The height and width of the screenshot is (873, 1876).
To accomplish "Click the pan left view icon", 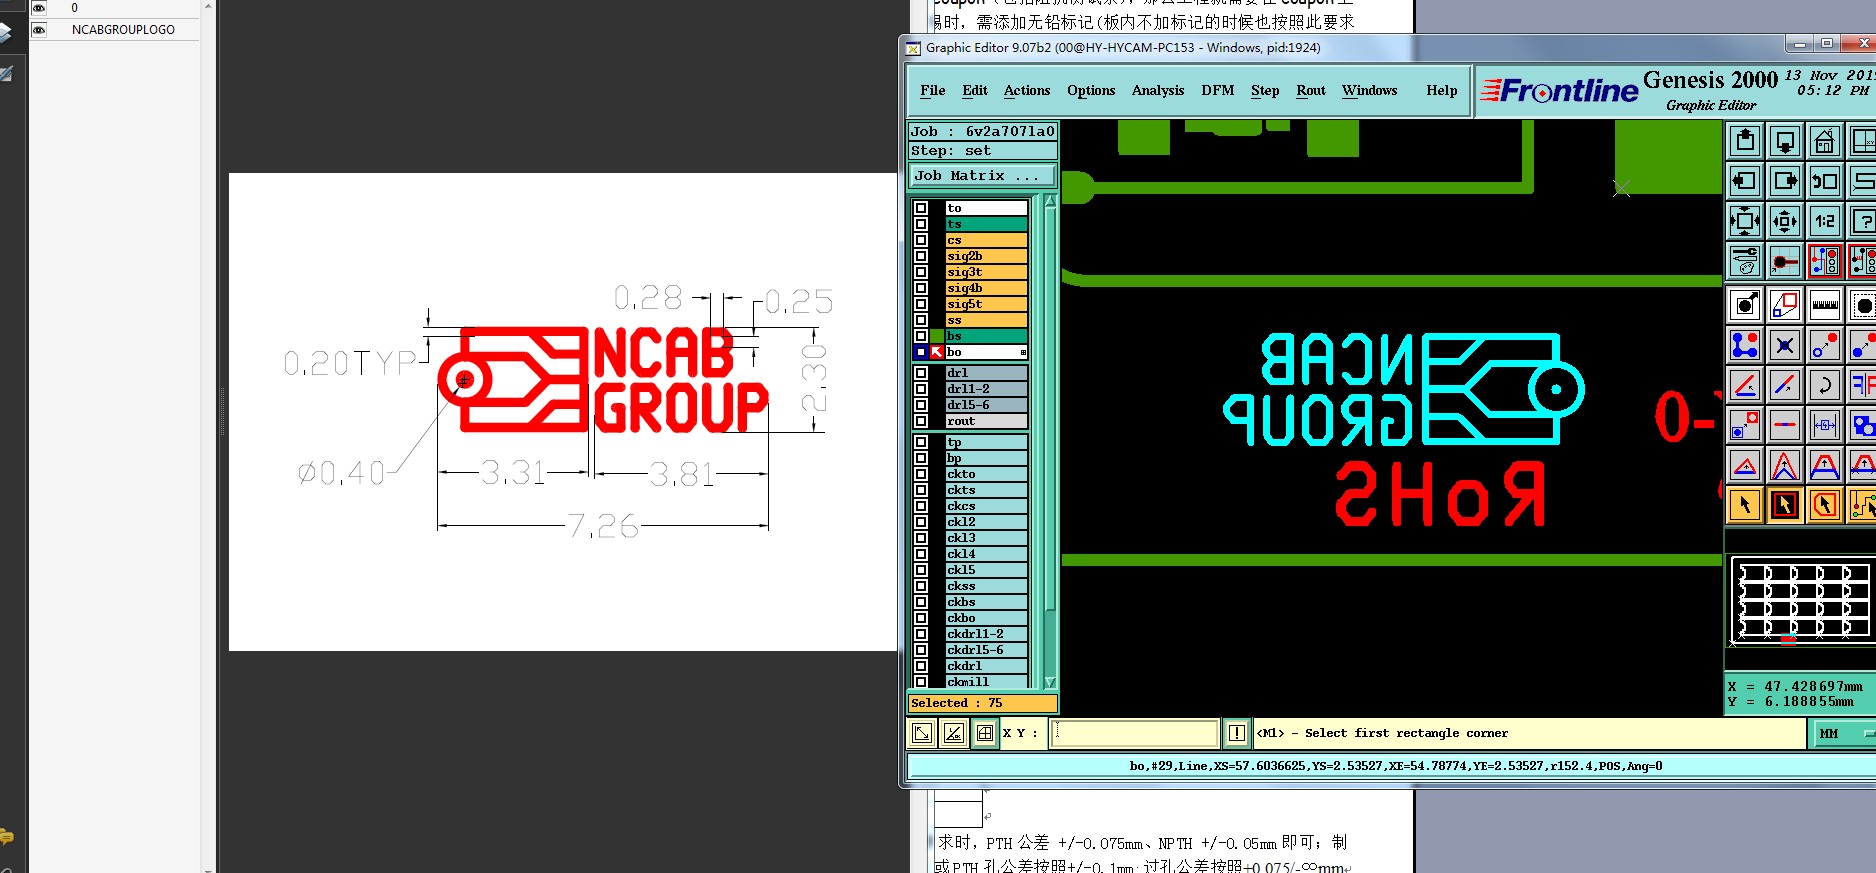I will pyautogui.click(x=1745, y=181).
